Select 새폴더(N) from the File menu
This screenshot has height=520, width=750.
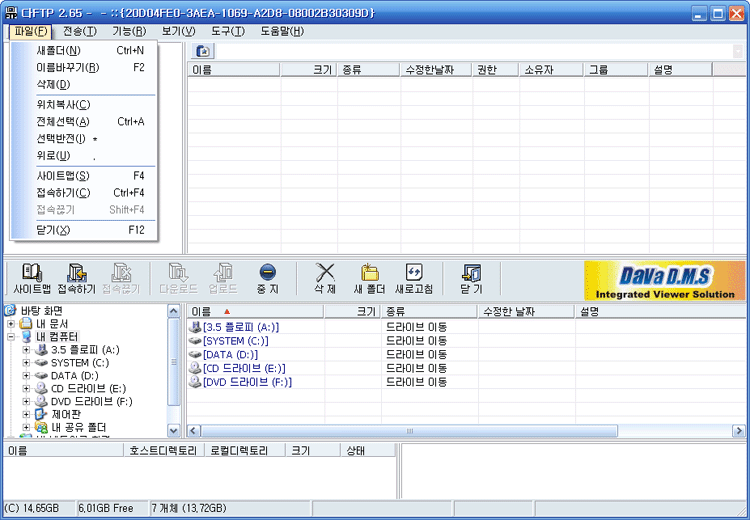pos(59,50)
